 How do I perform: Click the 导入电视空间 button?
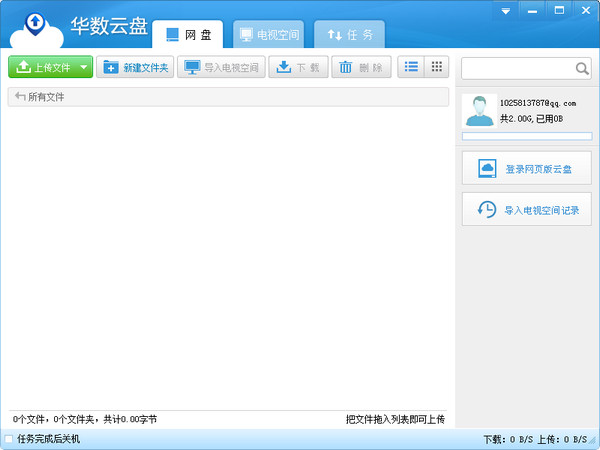click(x=222, y=68)
